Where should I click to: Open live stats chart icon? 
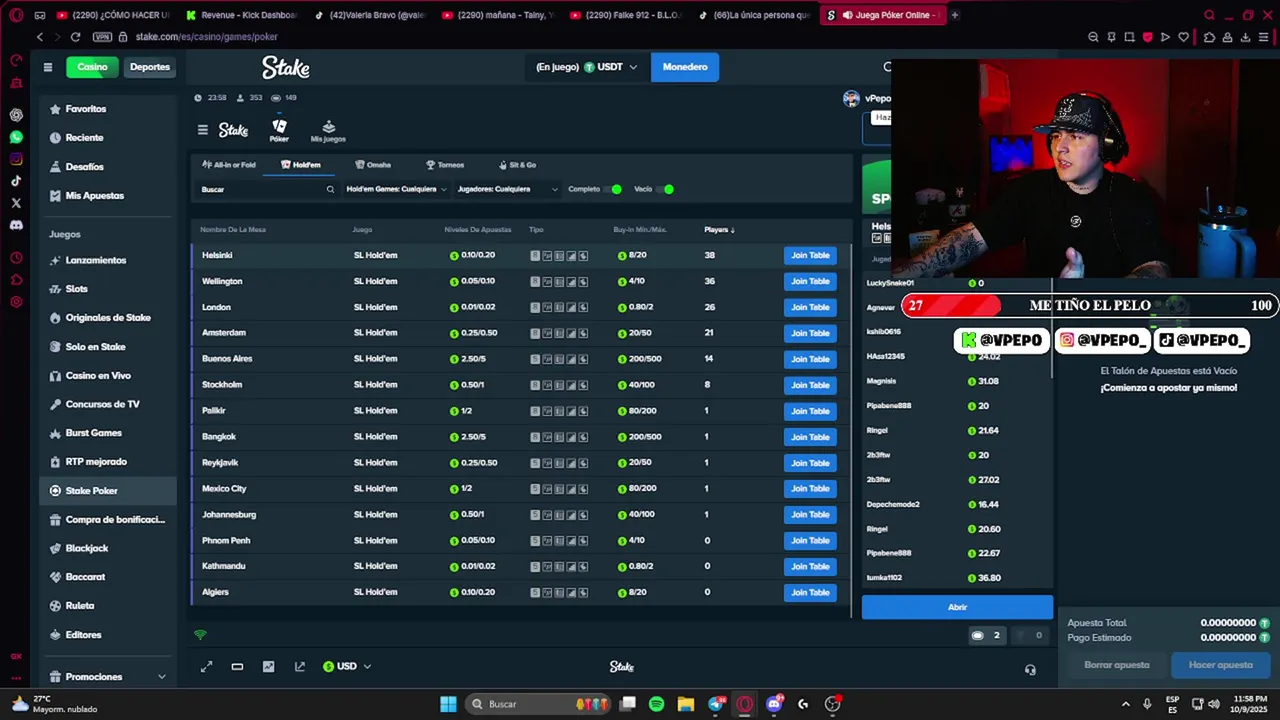pos(268,667)
